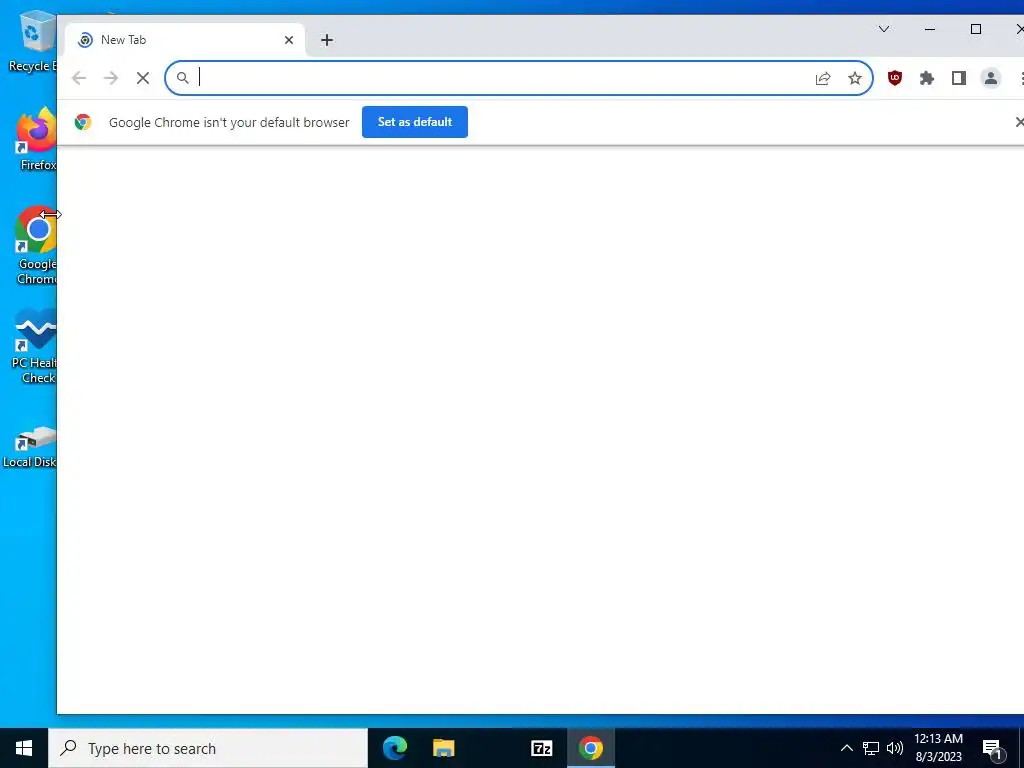This screenshot has height=768, width=1024.
Task: Click the Chrome taskbar button
Action: (590, 748)
